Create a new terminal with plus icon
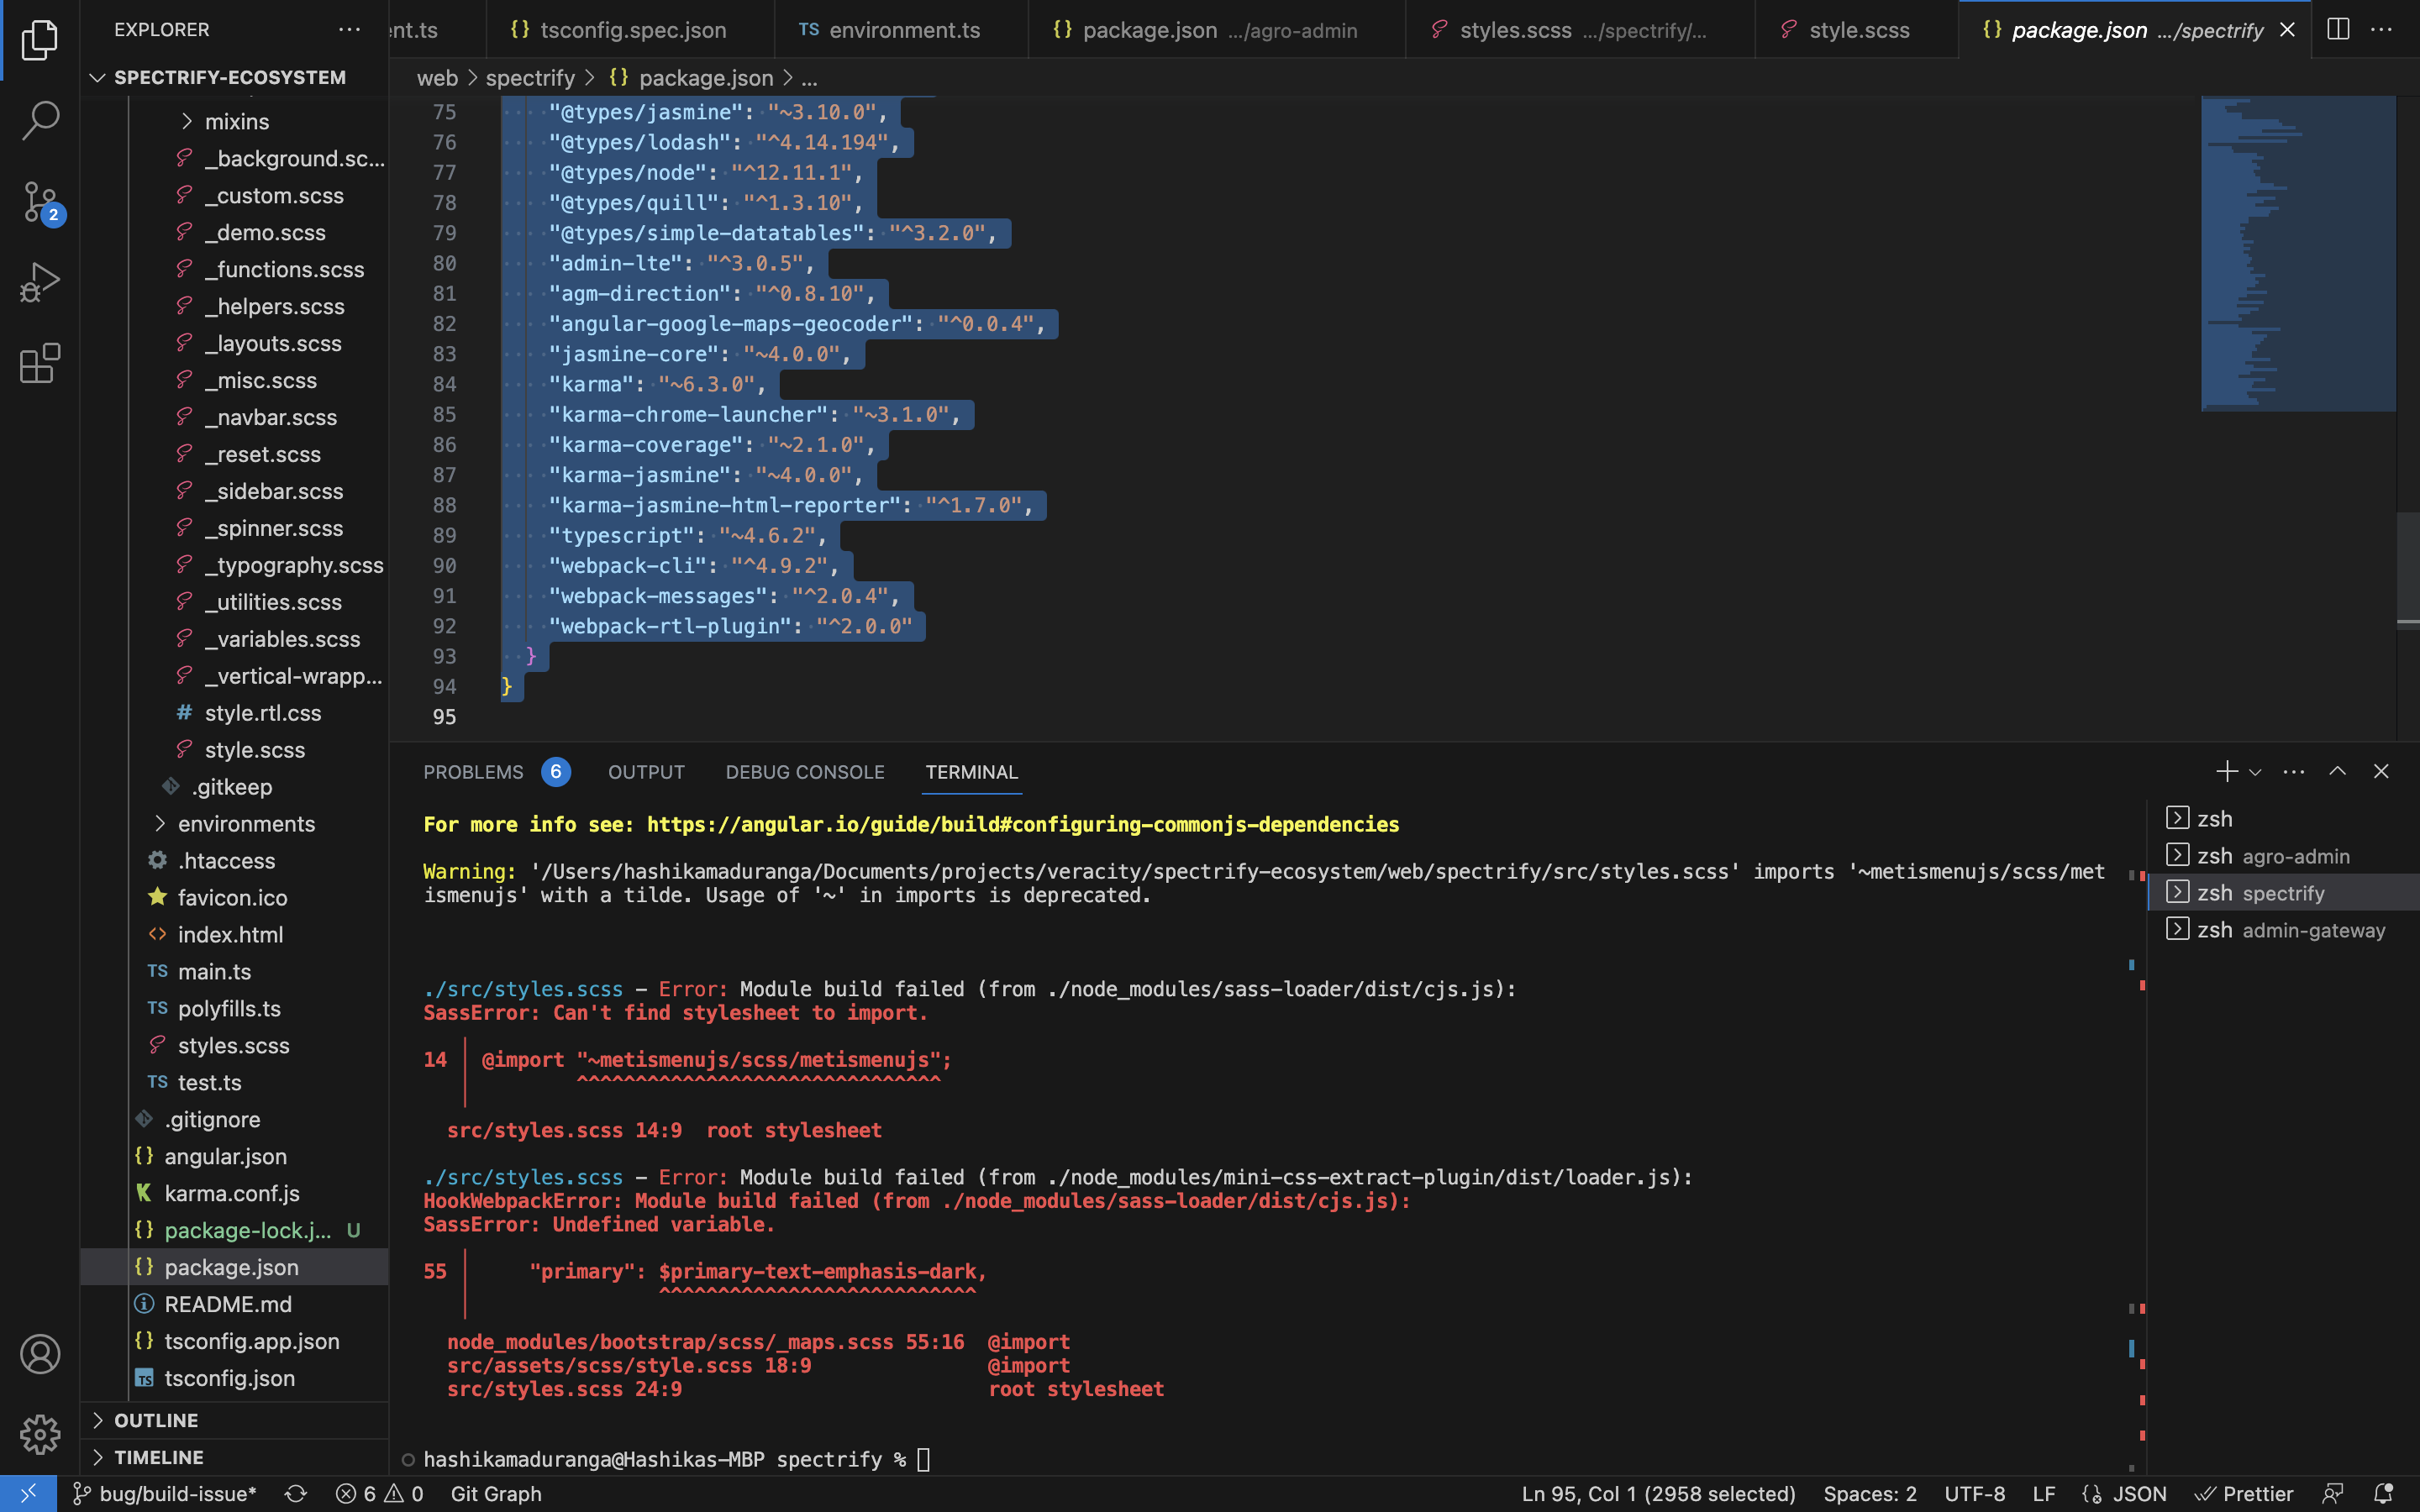Screen dimensions: 2420x1512 pyautogui.click(x=2228, y=771)
